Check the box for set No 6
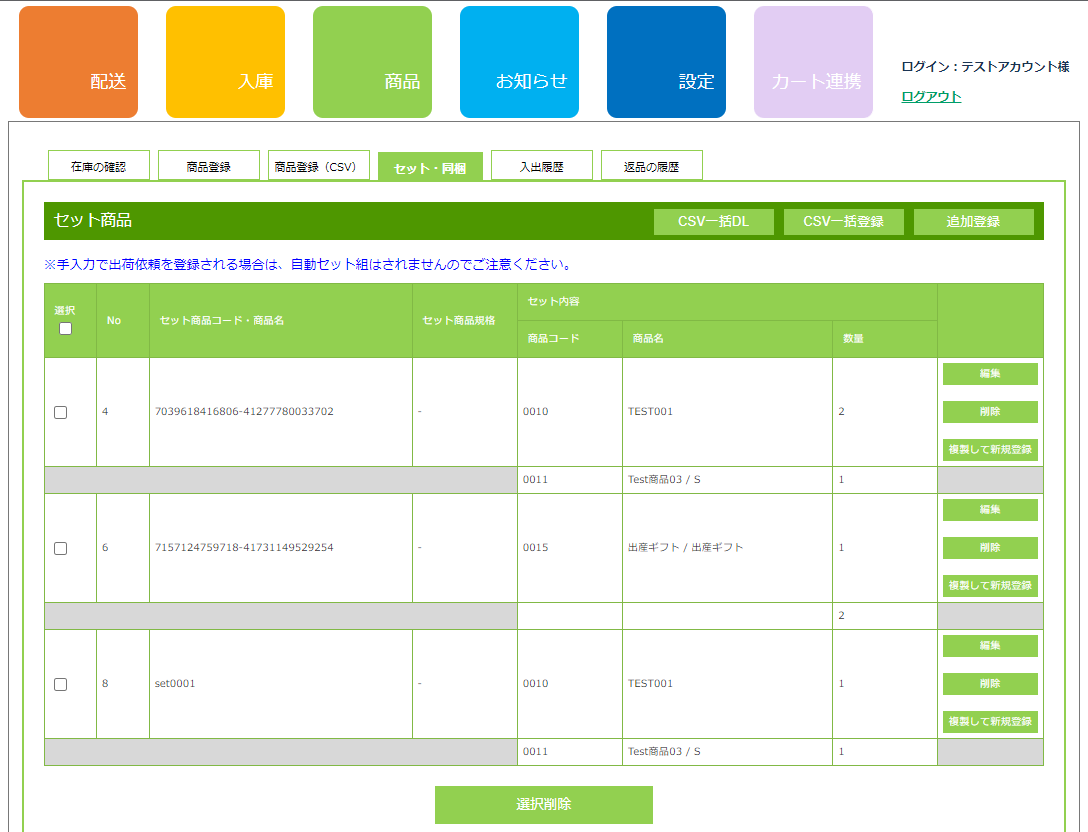This screenshot has height=832, width=1088. pyautogui.click(x=61, y=548)
